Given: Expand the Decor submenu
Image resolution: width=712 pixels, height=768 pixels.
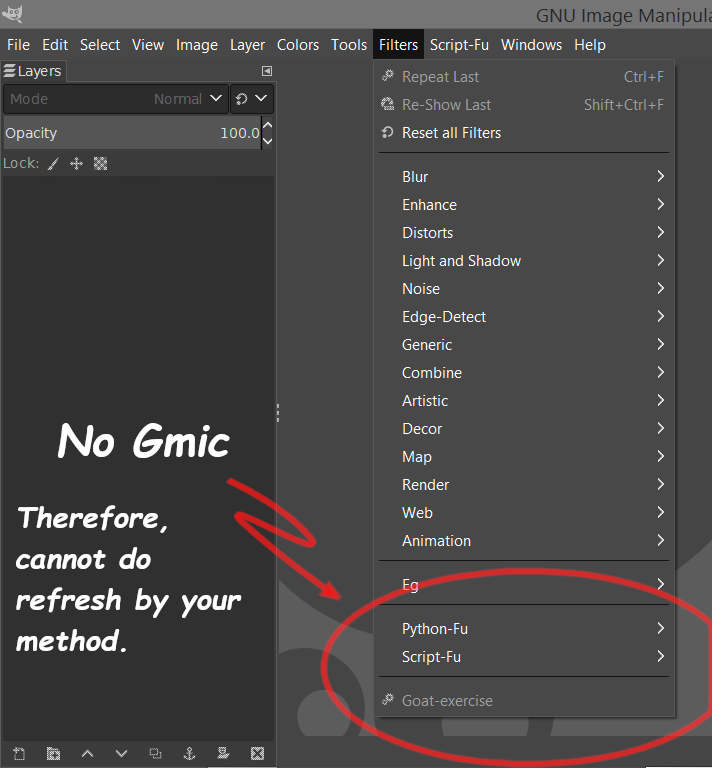Looking at the screenshot, I should coord(524,429).
